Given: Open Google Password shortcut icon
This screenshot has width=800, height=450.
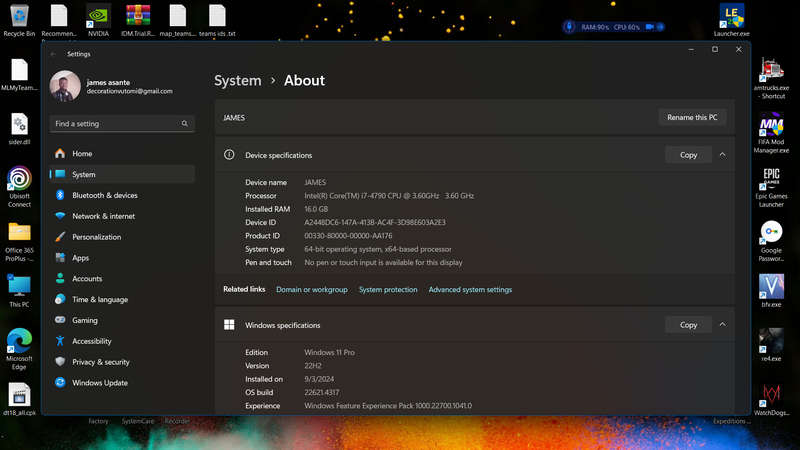Looking at the screenshot, I should click(771, 241).
